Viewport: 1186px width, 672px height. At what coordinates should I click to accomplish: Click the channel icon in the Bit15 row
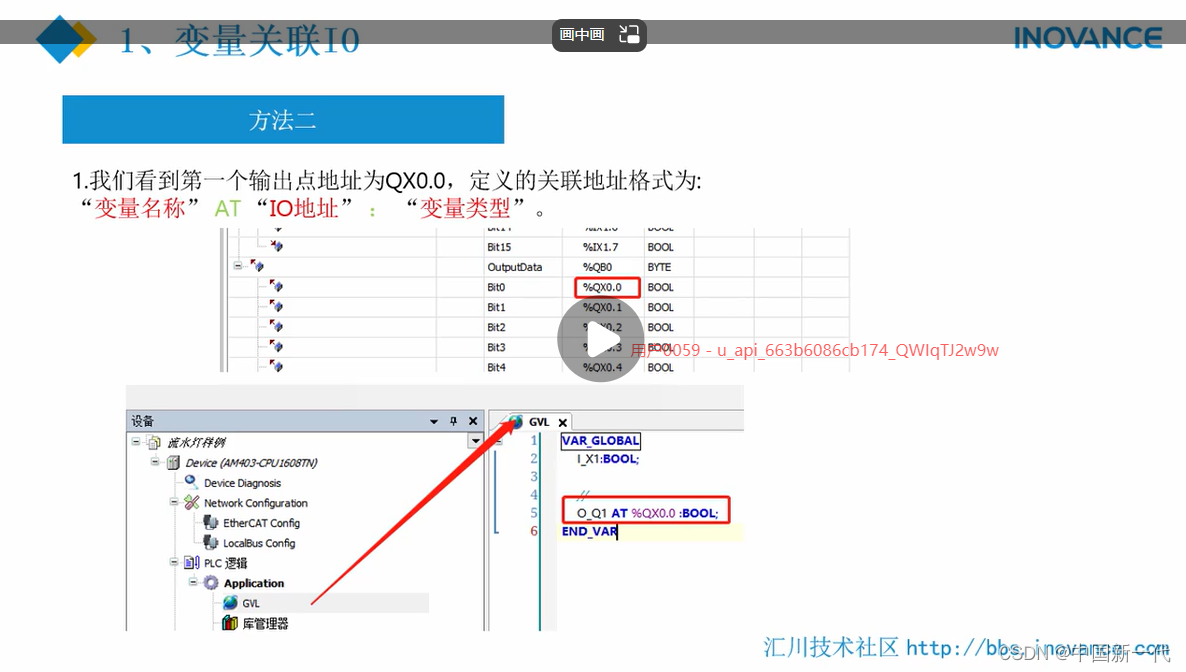point(276,245)
